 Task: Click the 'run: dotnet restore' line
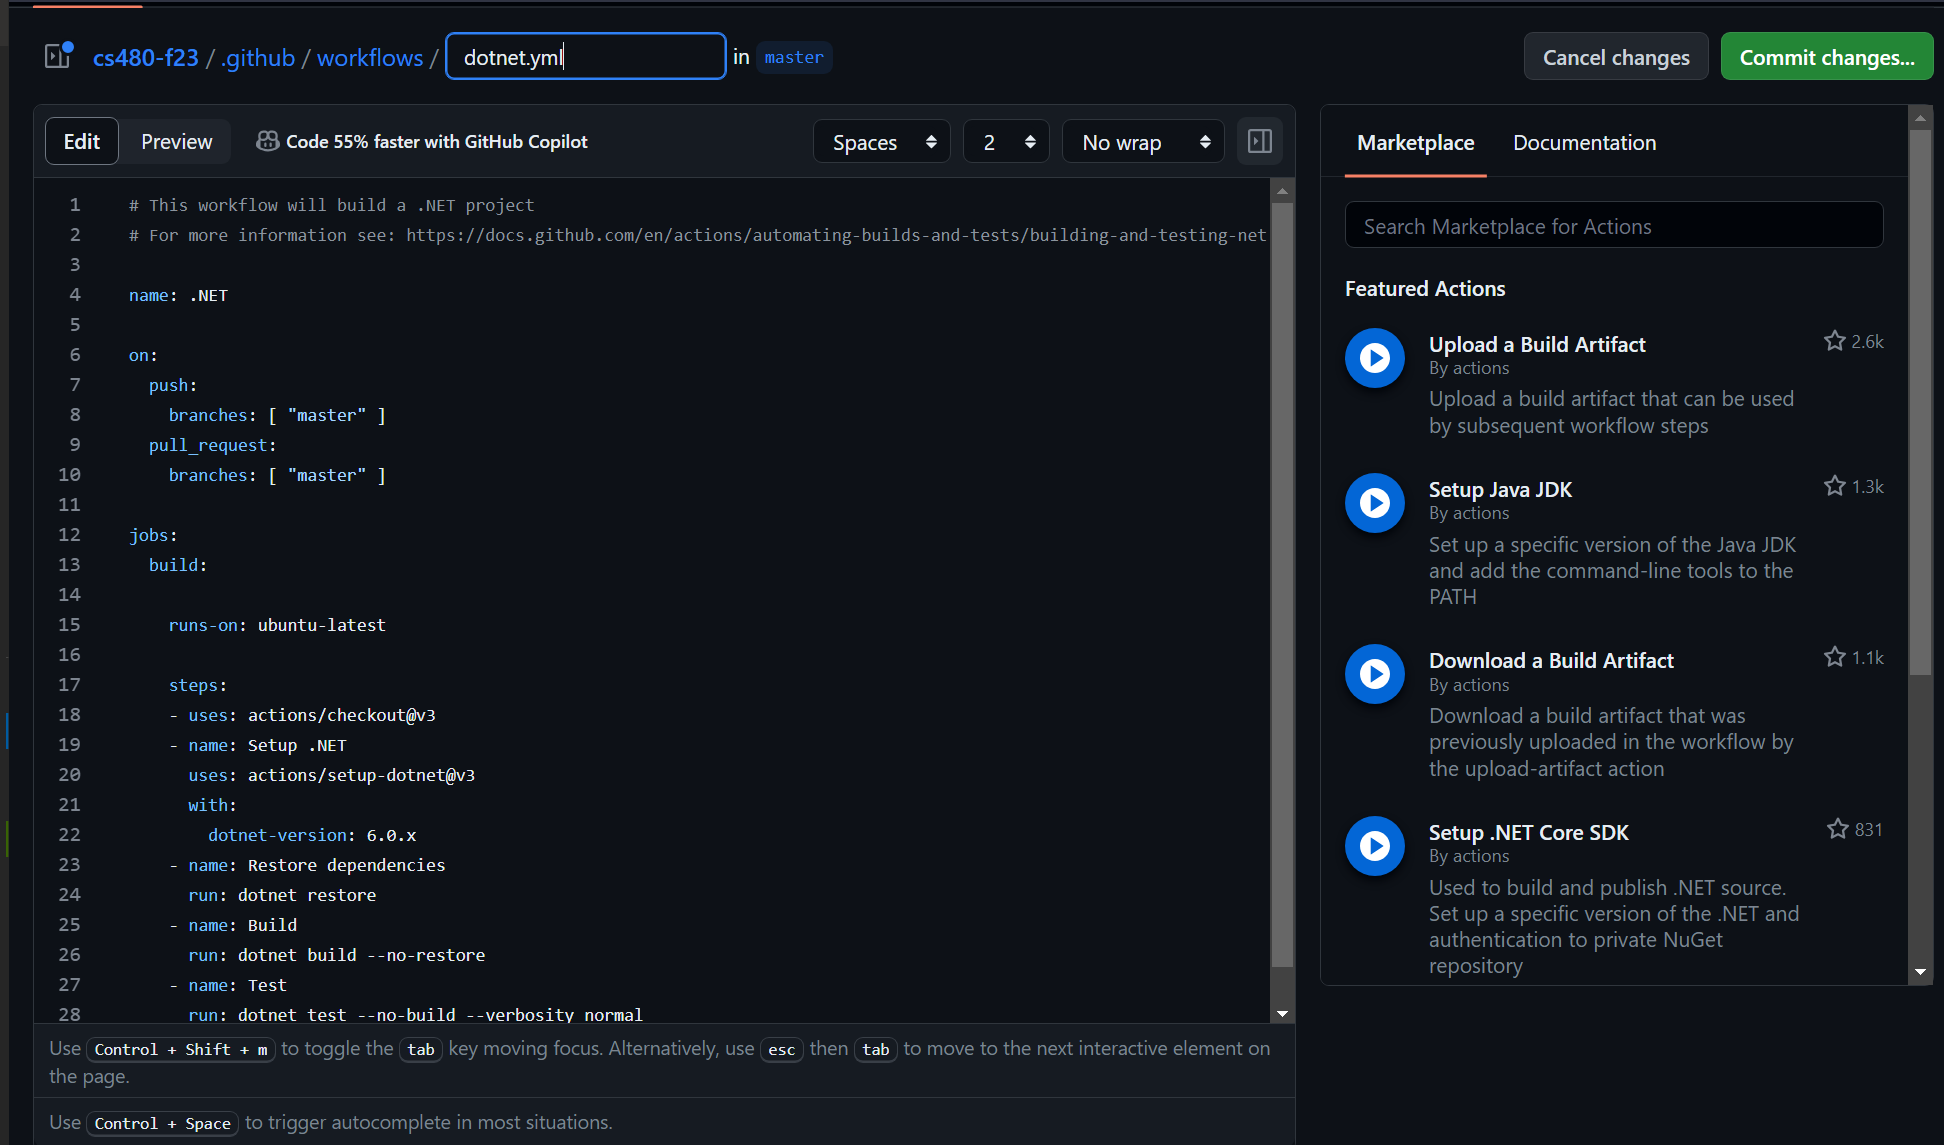point(282,895)
